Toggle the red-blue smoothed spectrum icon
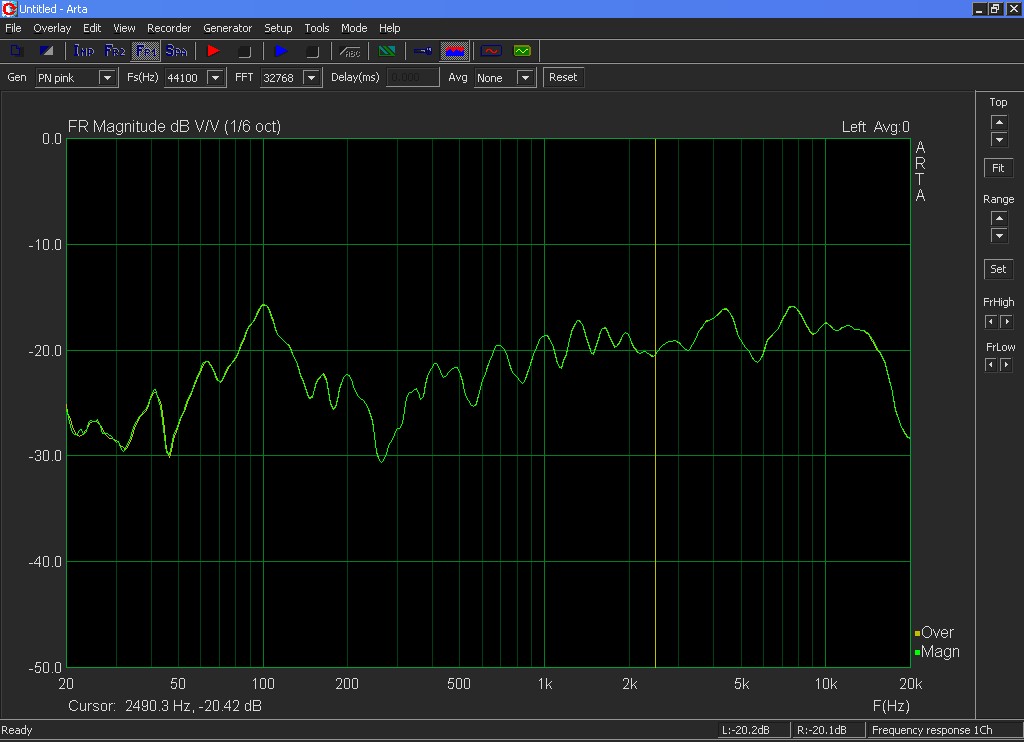This screenshot has width=1024, height=742. coord(455,50)
